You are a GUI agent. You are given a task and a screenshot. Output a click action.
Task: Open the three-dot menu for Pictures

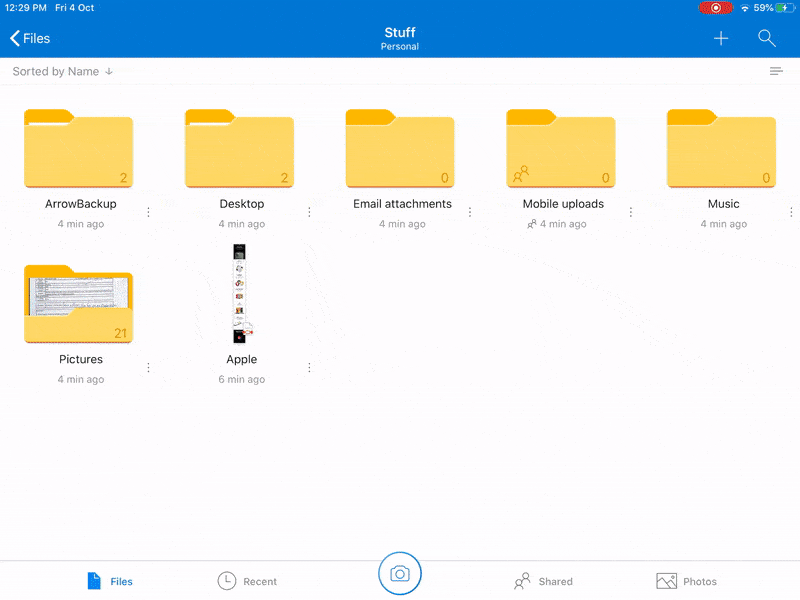click(x=148, y=367)
